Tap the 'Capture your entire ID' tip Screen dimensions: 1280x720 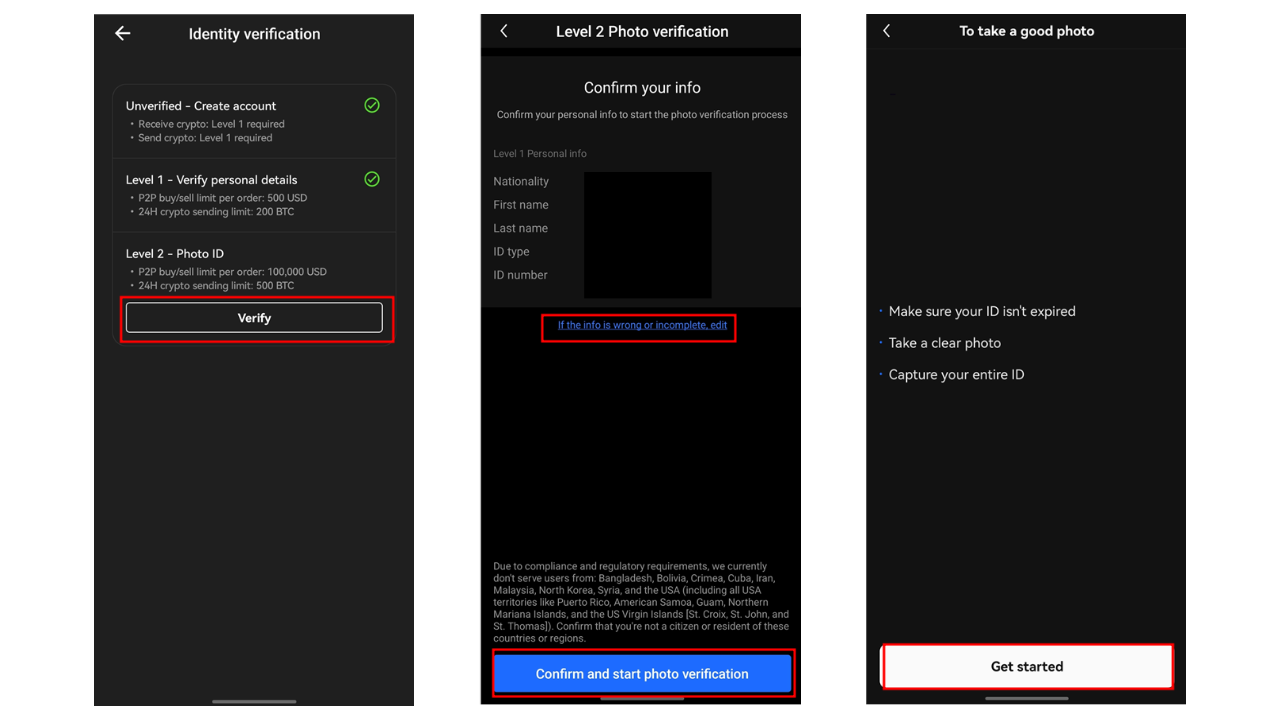pyautogui.click(x=956, y=375)
